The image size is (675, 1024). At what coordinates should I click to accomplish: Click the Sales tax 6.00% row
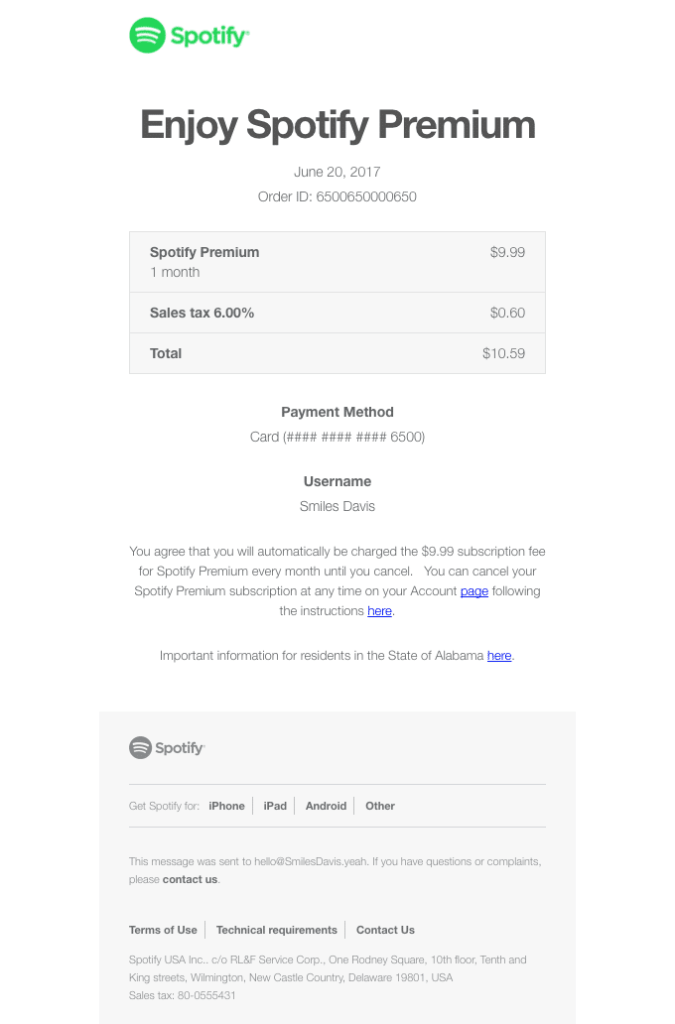[338, 313]
